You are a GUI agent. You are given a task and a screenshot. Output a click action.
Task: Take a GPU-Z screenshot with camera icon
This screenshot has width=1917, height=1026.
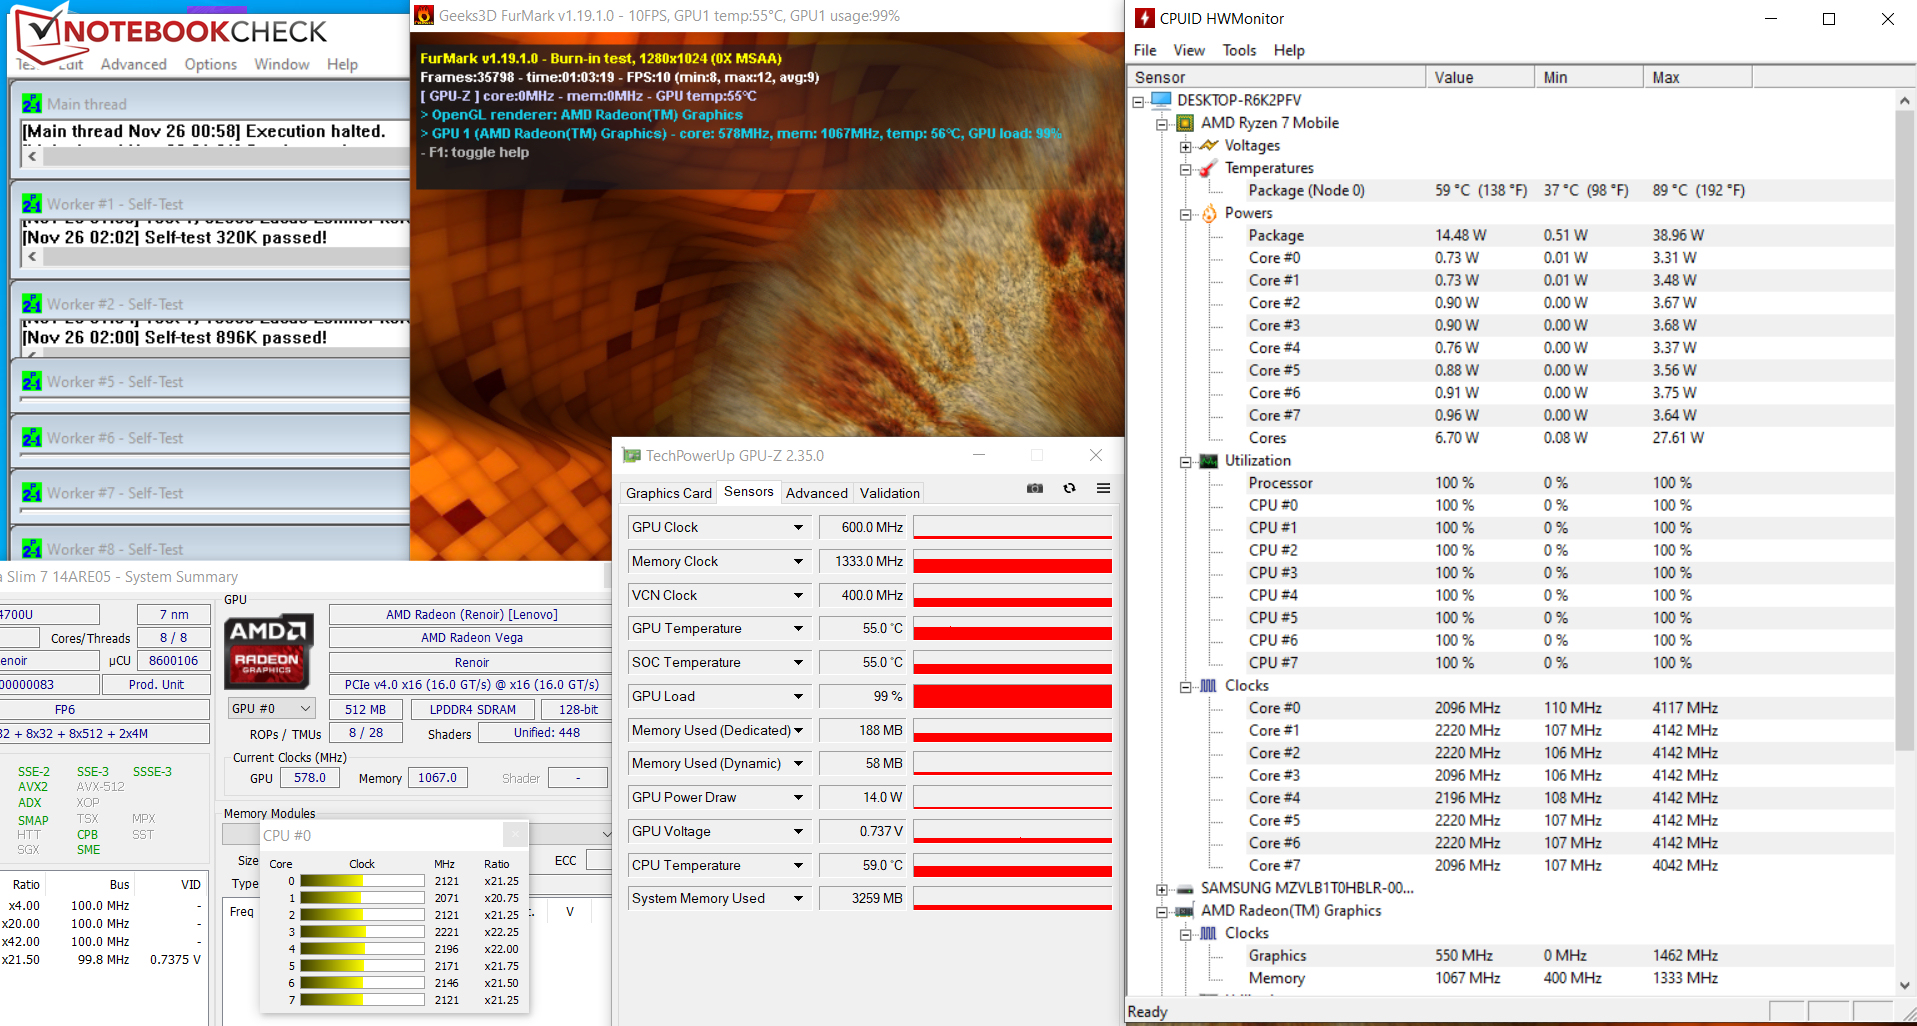[x=1035, y=488]
